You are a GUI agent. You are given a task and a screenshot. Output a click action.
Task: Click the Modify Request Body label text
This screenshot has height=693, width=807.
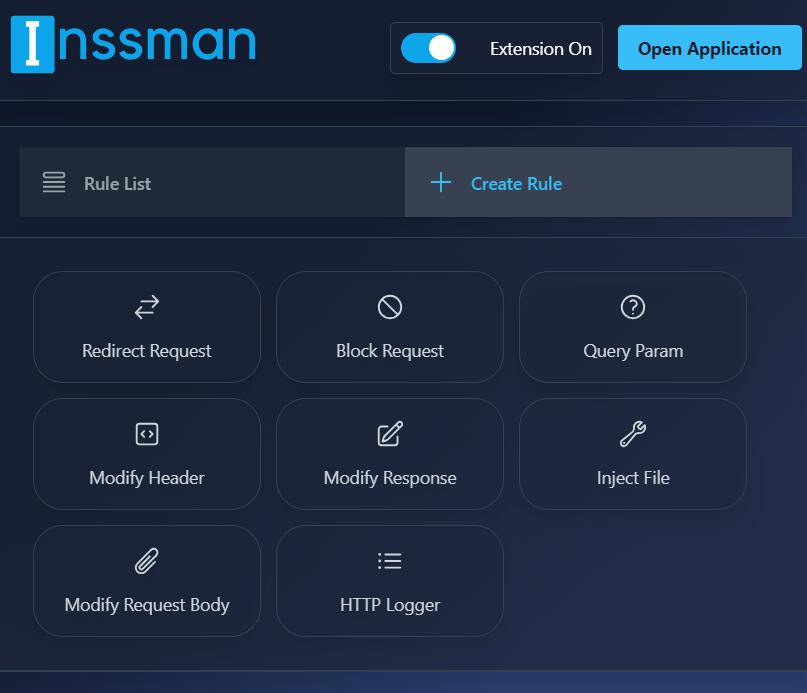147,605
